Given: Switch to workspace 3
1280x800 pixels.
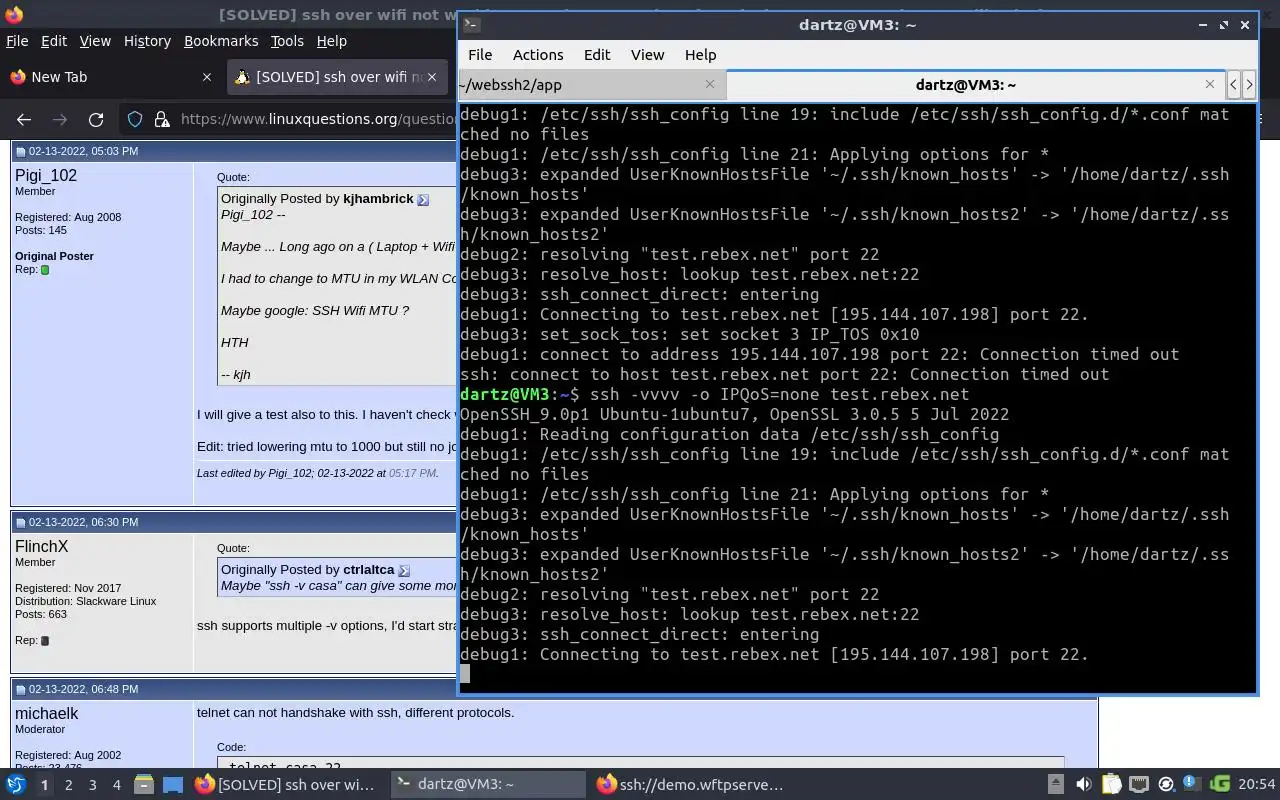Looking at the screenshot, I should (x=92, y=785).
